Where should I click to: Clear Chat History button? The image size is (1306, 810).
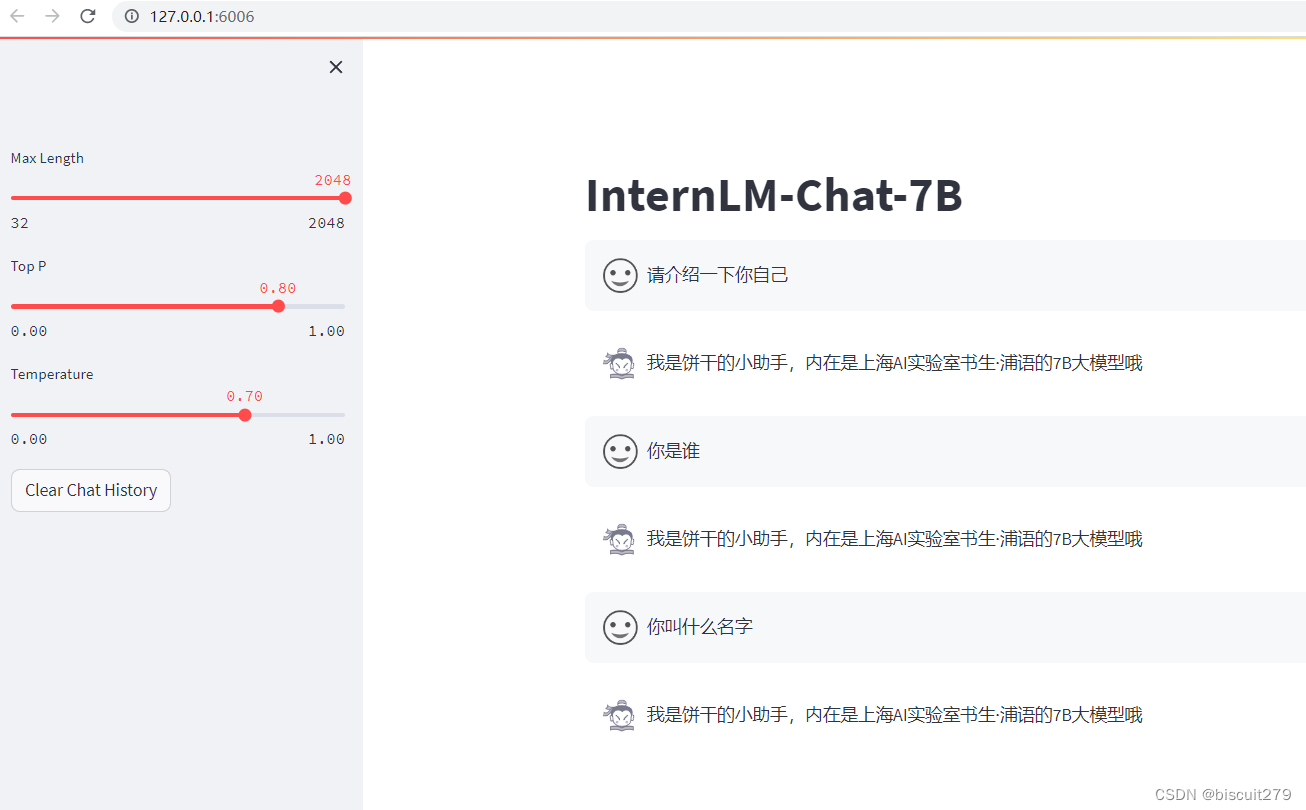click(91, 490)
